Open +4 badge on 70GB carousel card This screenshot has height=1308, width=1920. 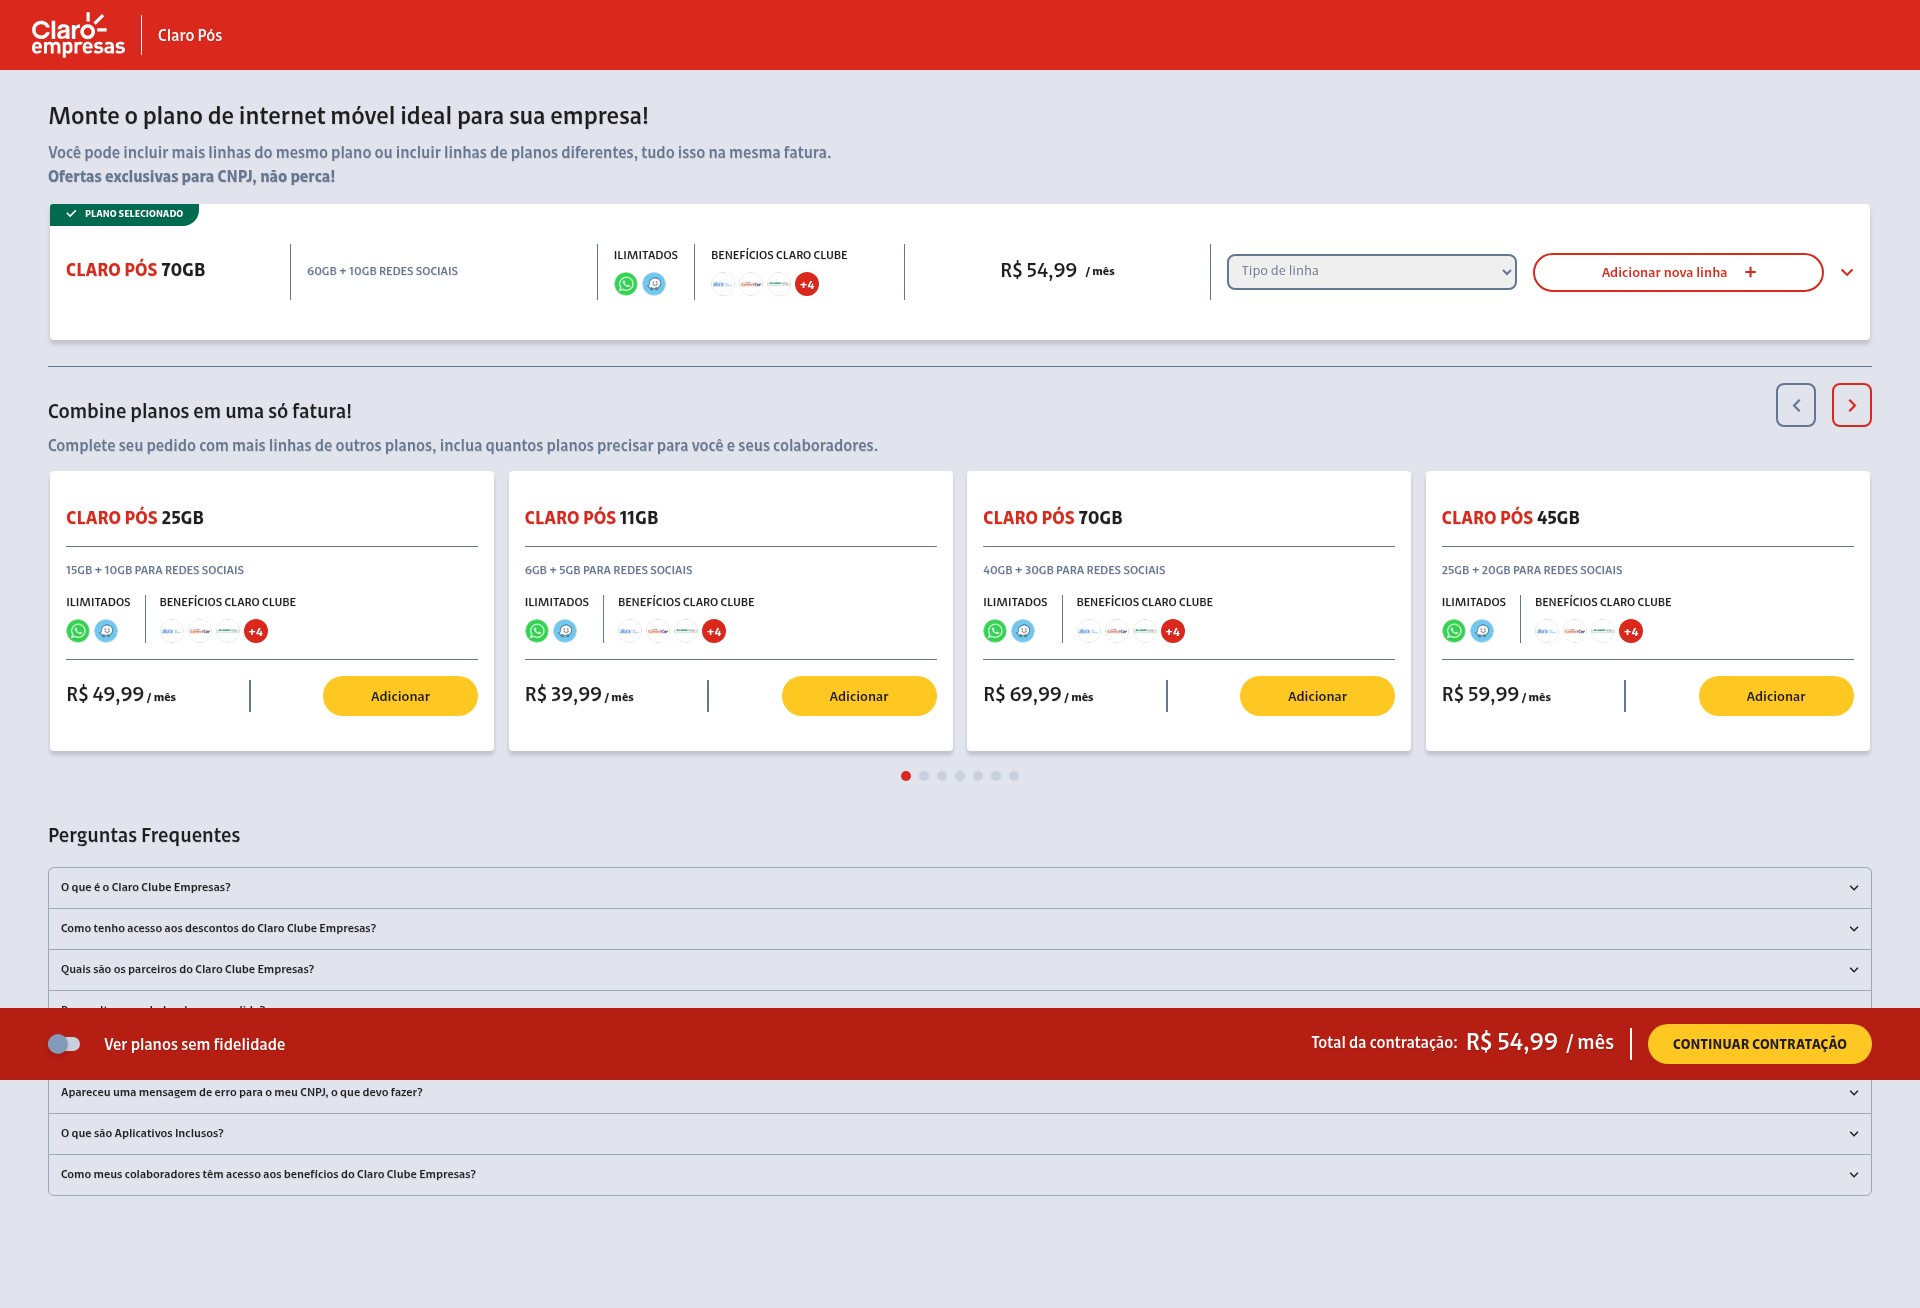[x=1173, y=631]
